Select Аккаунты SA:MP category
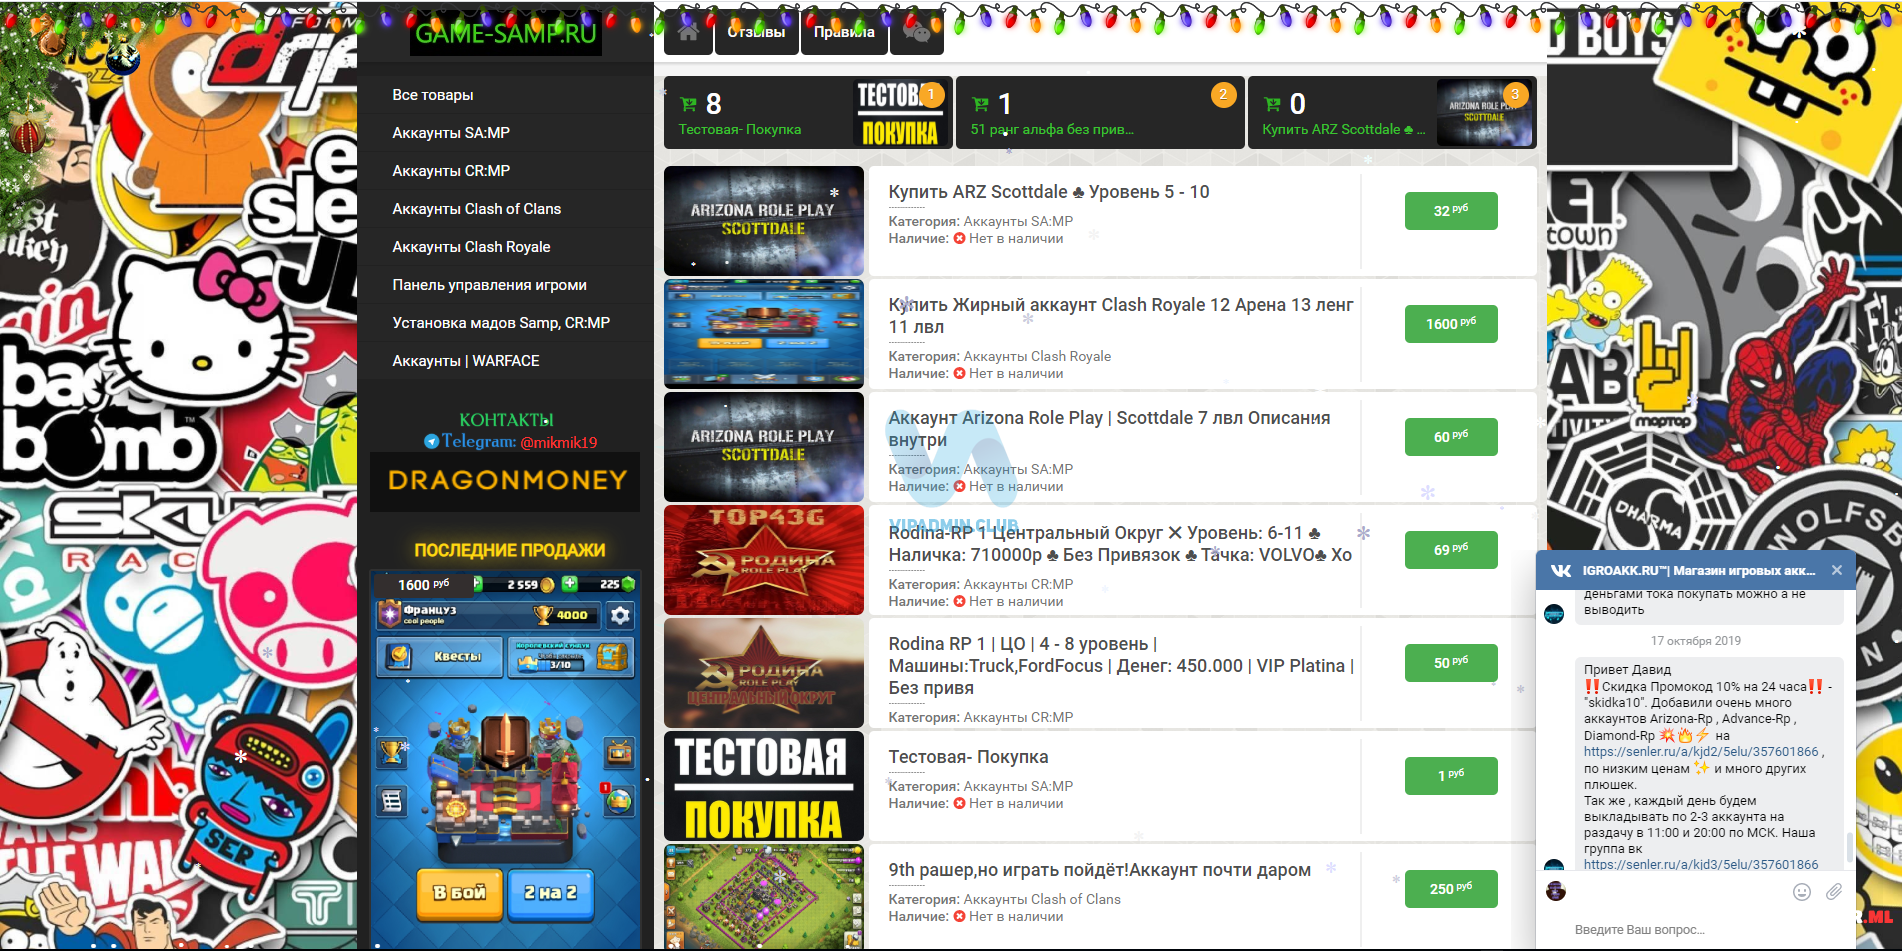The height and width of the screenshot is (951, 1902). click(x=505, y=133)
